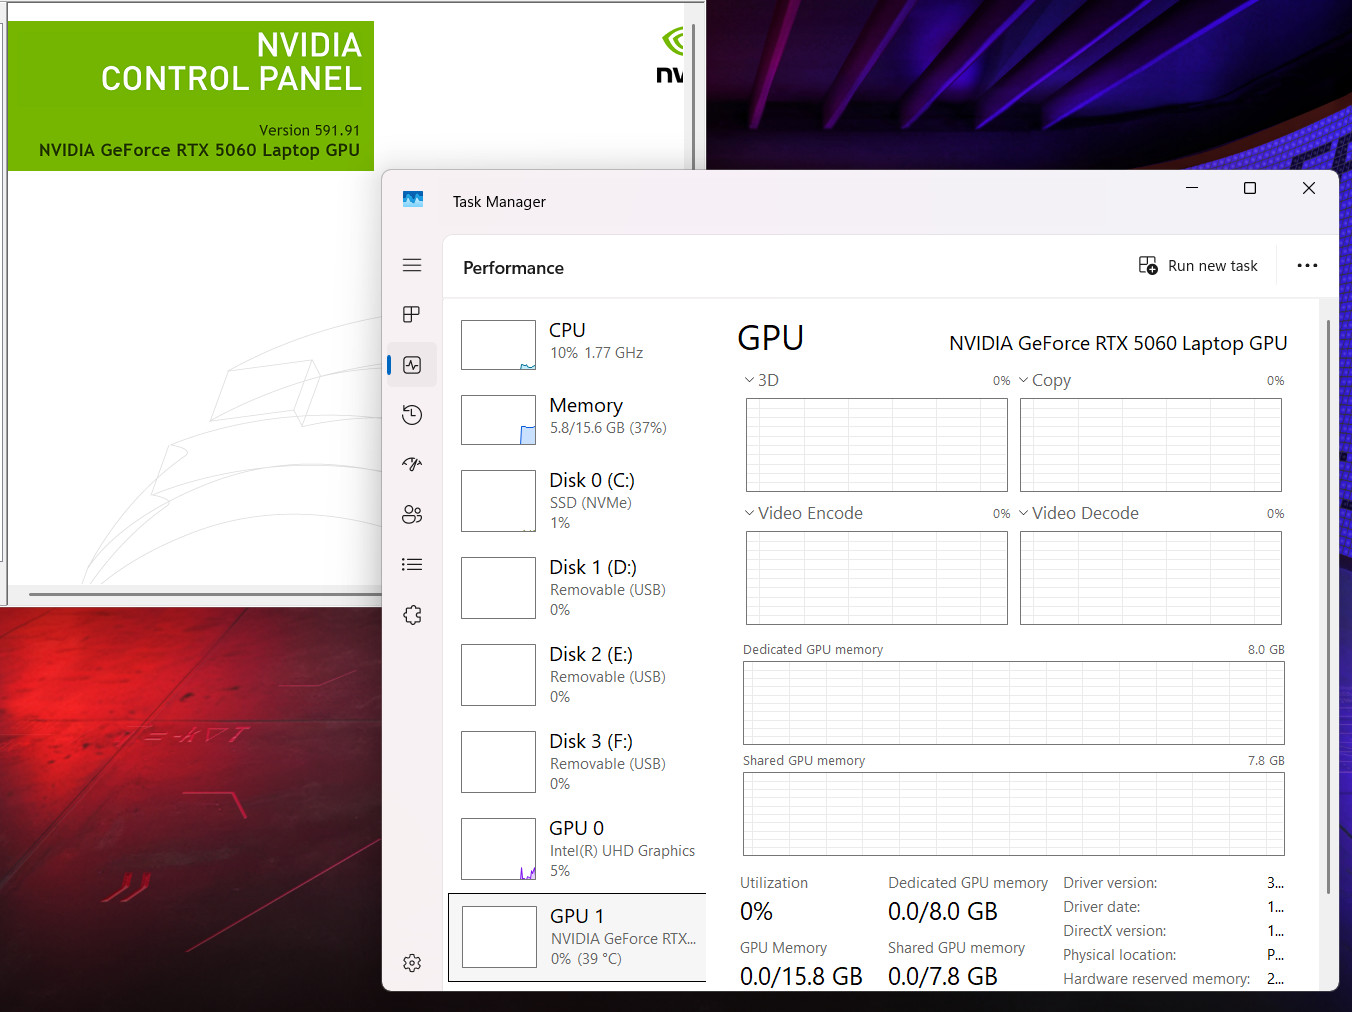Click the DirectX version label

1114,931
